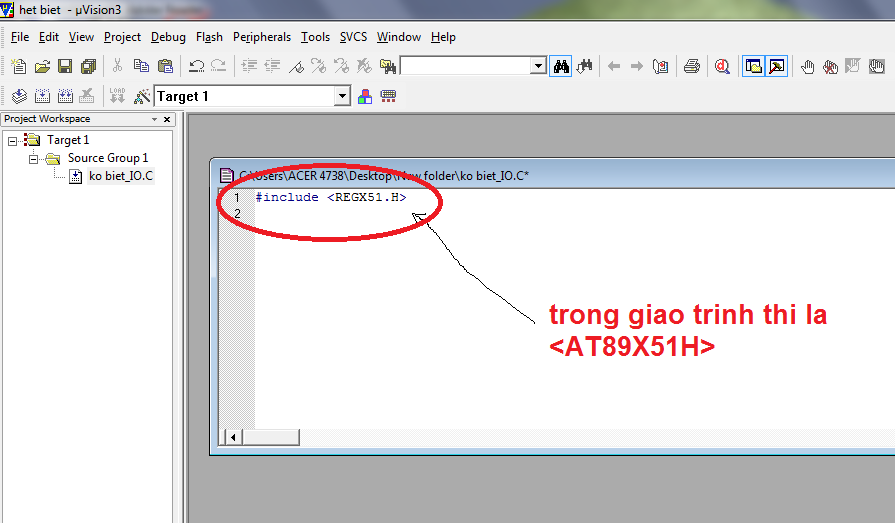The image size is (895, 523).
Task: Navigate forwards with right arrow
Action: [637, 66]
